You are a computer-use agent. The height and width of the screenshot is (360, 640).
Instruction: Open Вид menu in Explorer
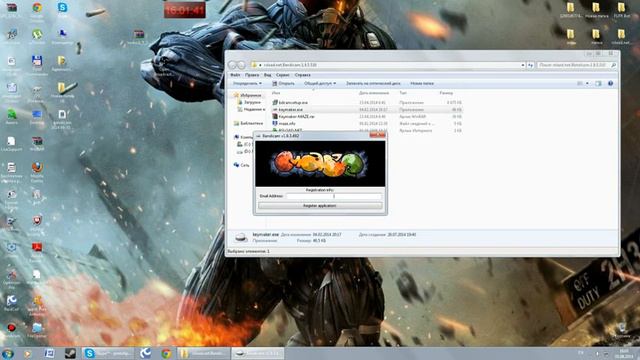click(x=267, y=75)
